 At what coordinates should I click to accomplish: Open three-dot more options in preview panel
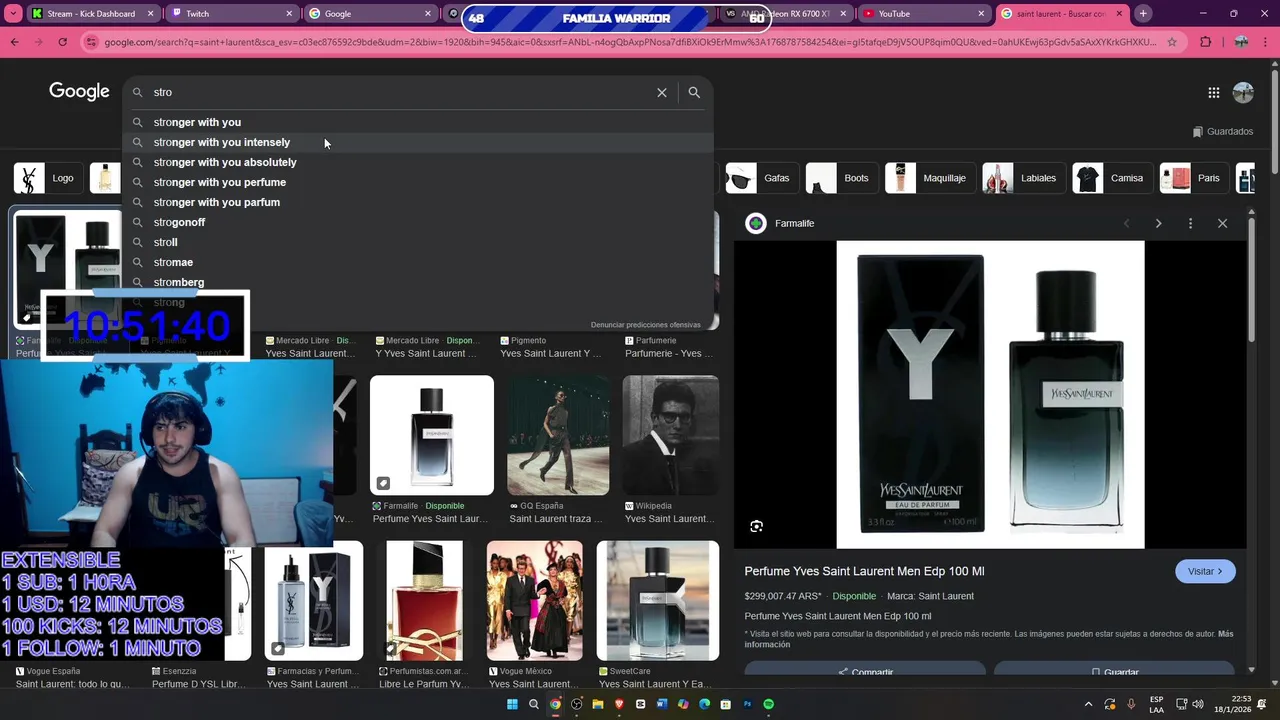click(x=1190, y=223)
